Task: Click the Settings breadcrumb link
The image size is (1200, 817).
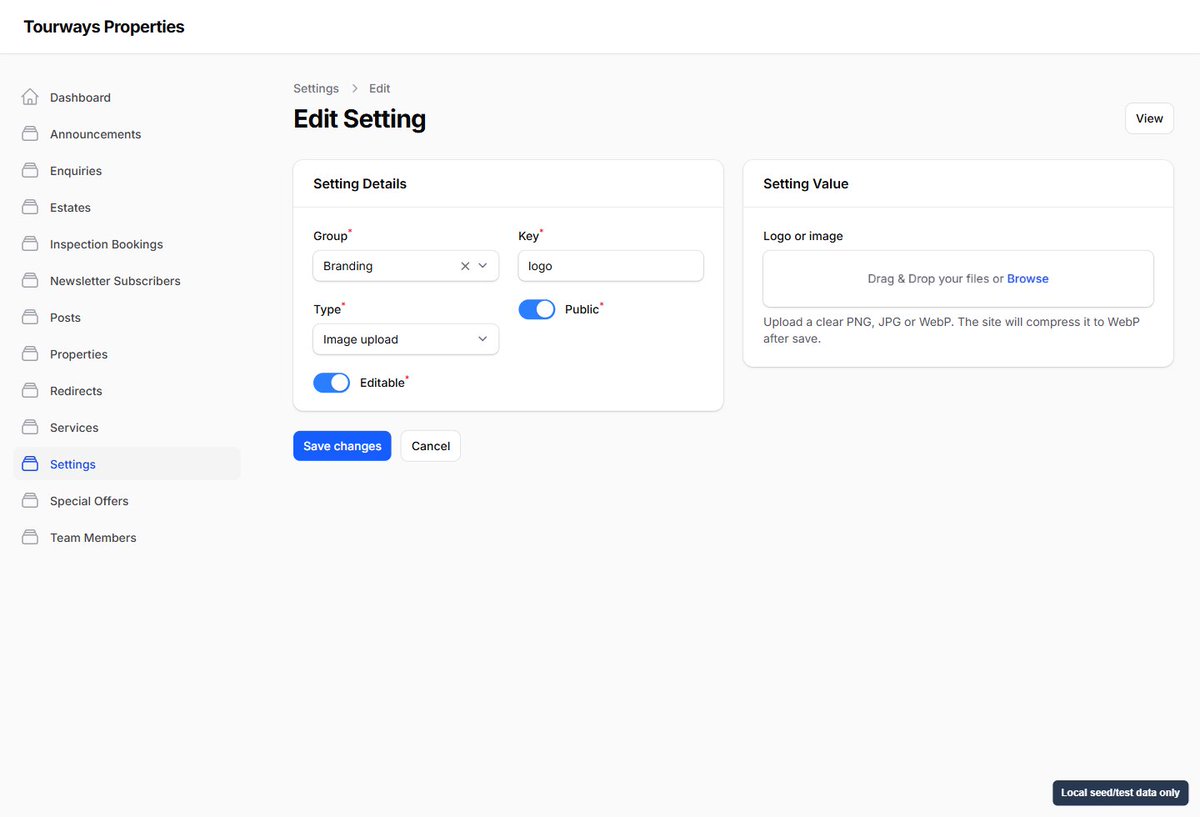Action: coord(316,89)
